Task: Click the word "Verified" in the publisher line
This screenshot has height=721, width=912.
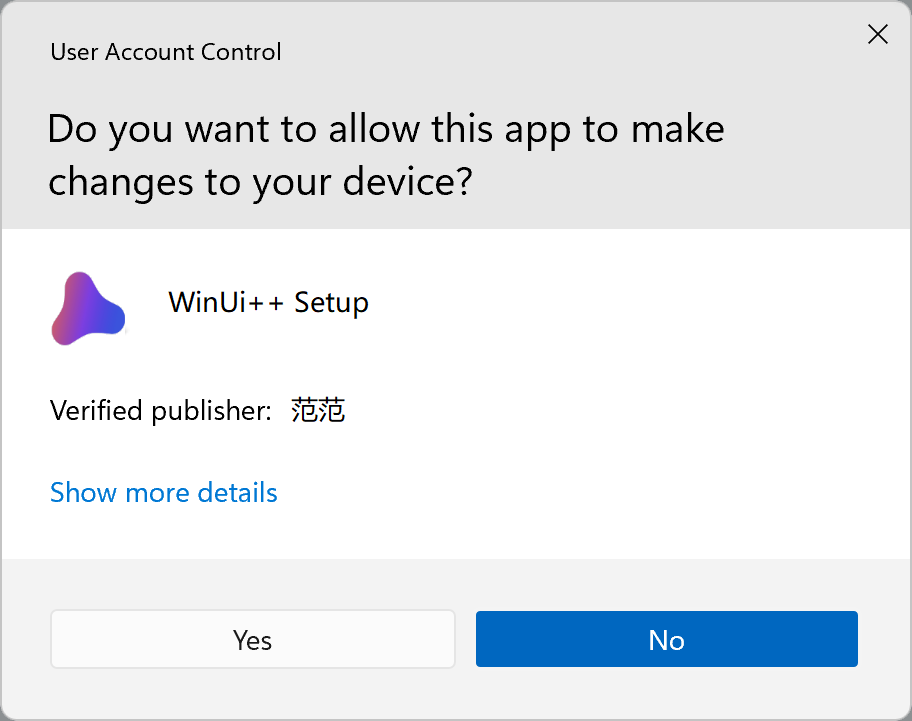Action: pyautogui.click(x=97, y=410)
